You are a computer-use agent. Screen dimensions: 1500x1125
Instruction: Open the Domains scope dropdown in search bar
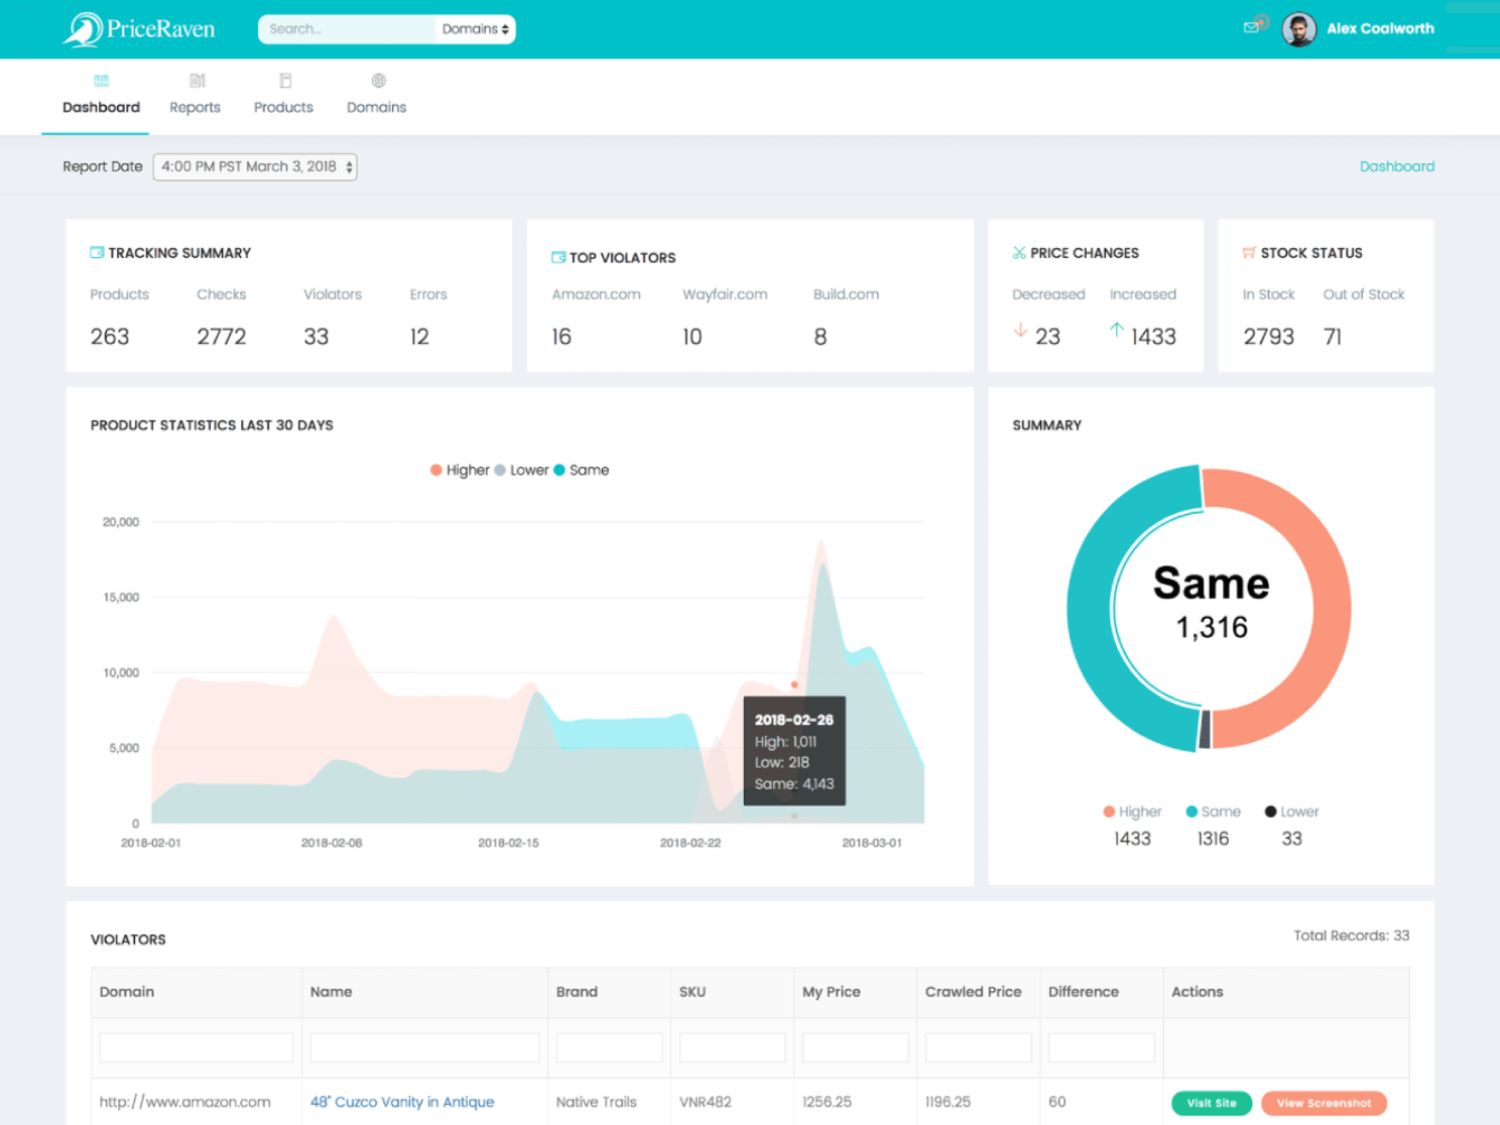coord(474,29)
